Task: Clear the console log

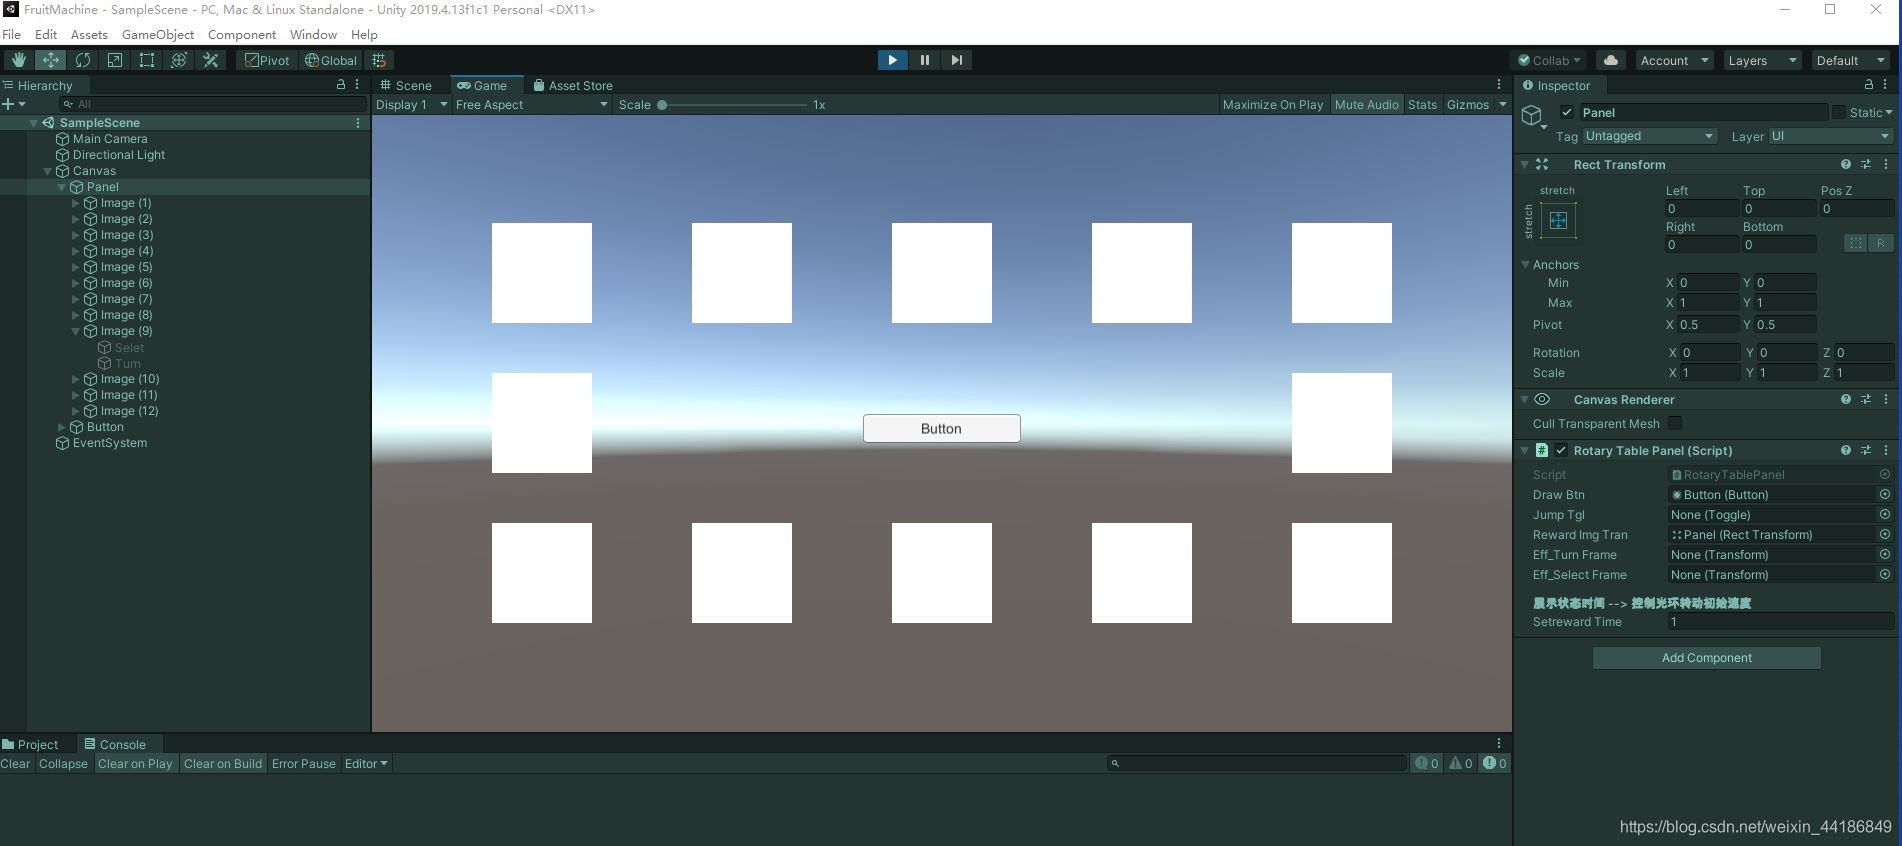Action: pos(15,764)
